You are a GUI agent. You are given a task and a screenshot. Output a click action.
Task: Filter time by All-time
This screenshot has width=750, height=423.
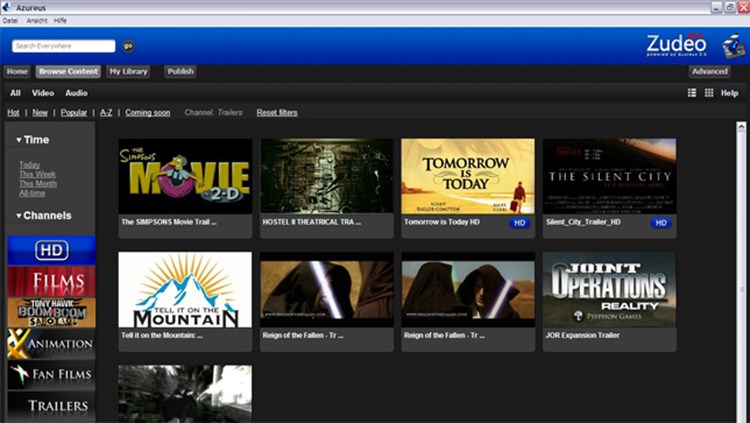[32, 193]
